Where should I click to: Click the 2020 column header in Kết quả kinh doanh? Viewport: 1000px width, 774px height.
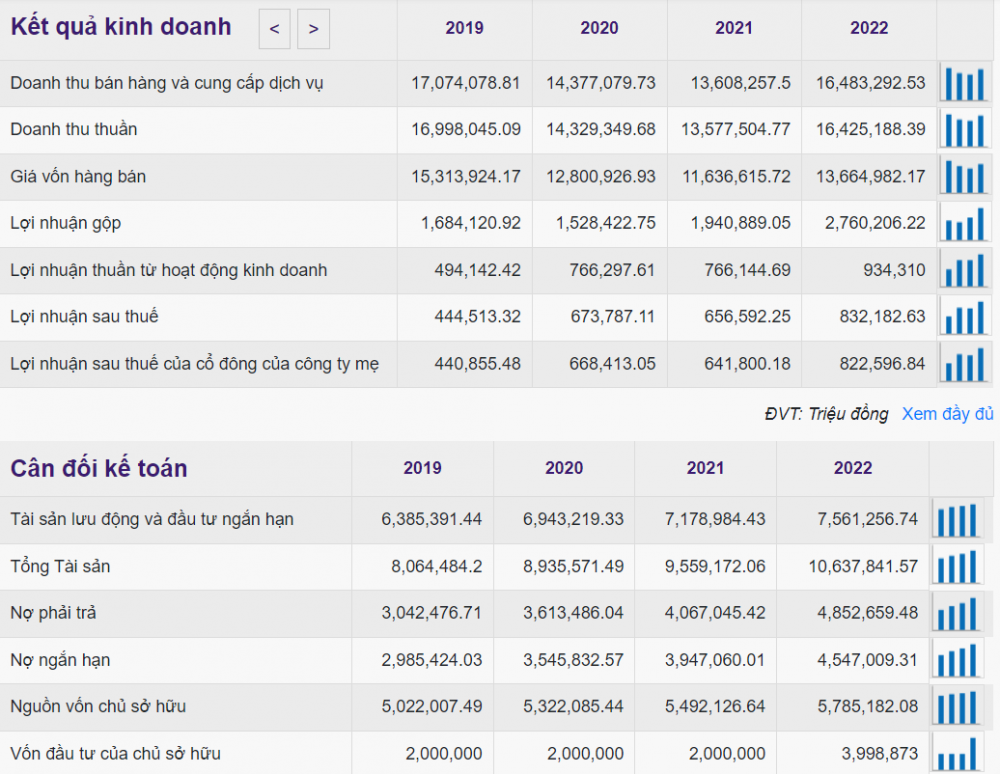click(599, 28)
